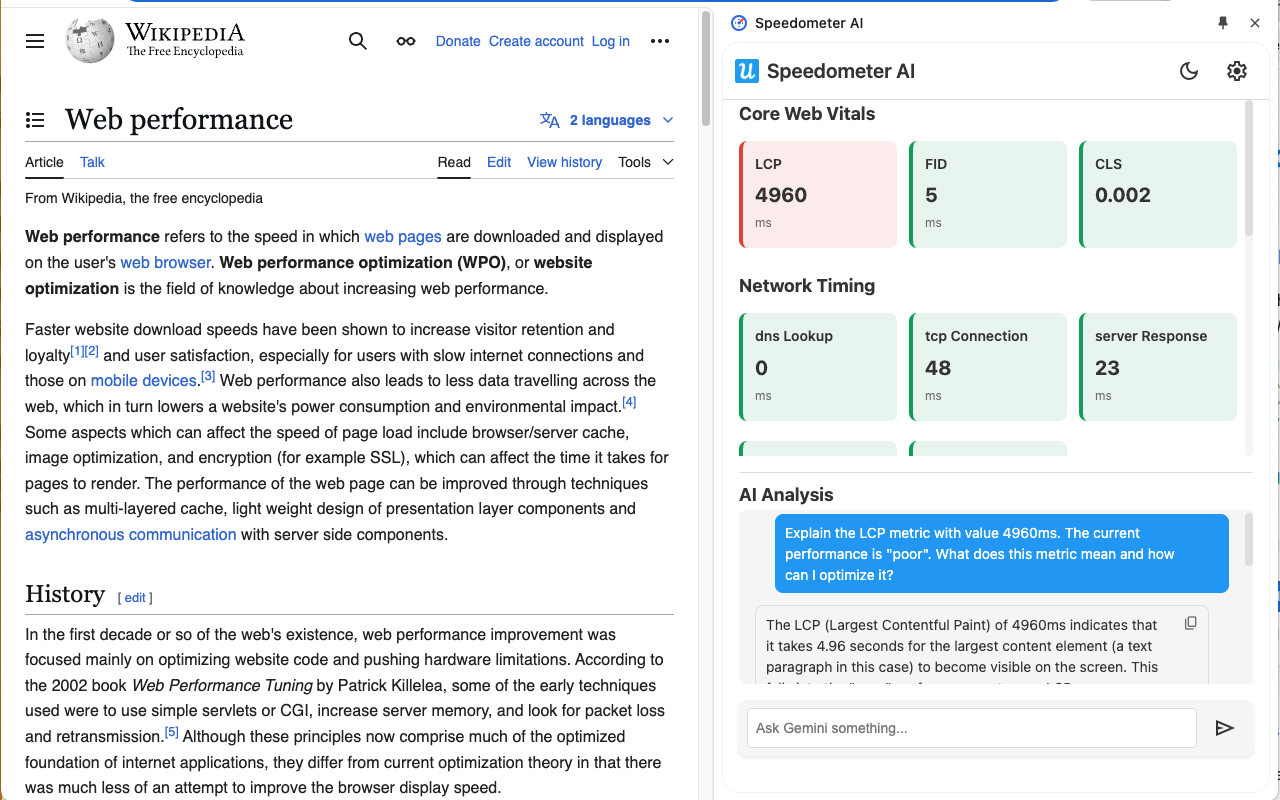Select the Article tab
This screenshot has height=800, width=1280.
click(x=44, y=162)
